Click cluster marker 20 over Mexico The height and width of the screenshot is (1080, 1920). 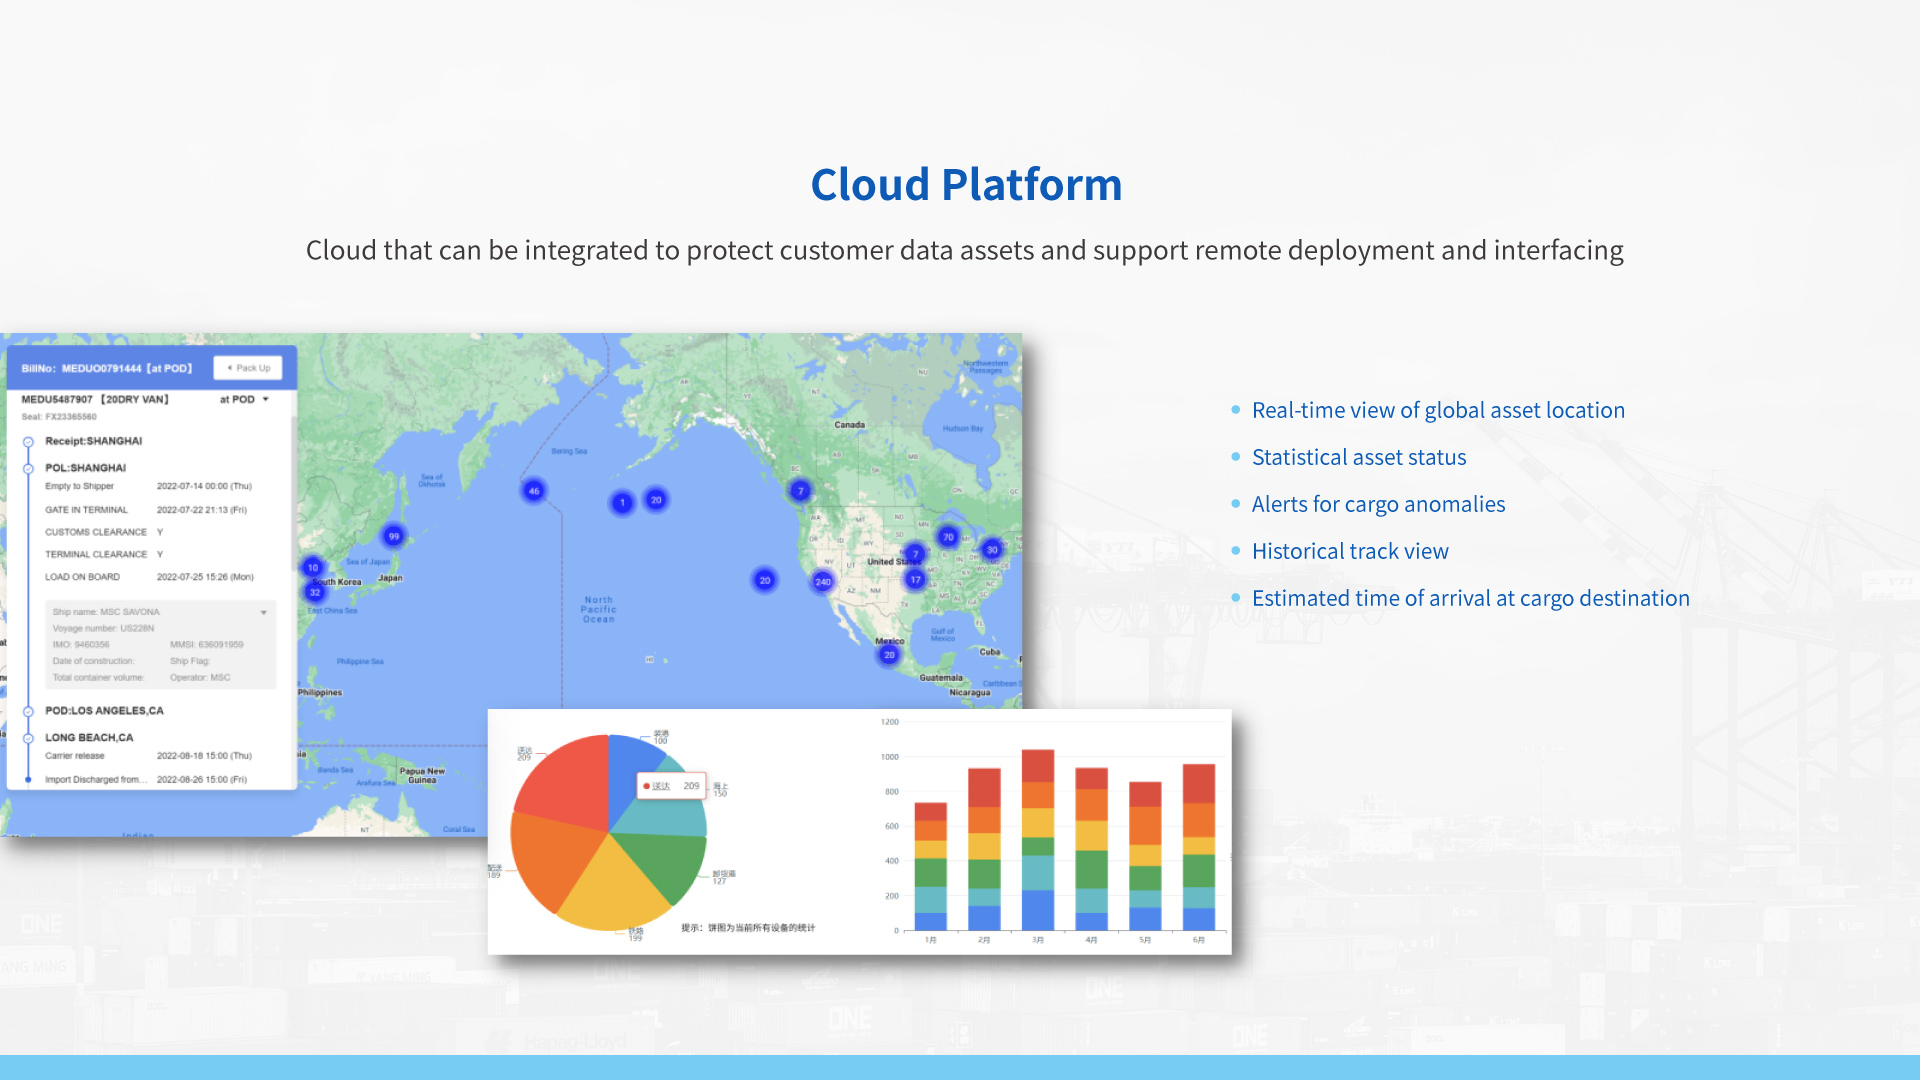point(889,656)
